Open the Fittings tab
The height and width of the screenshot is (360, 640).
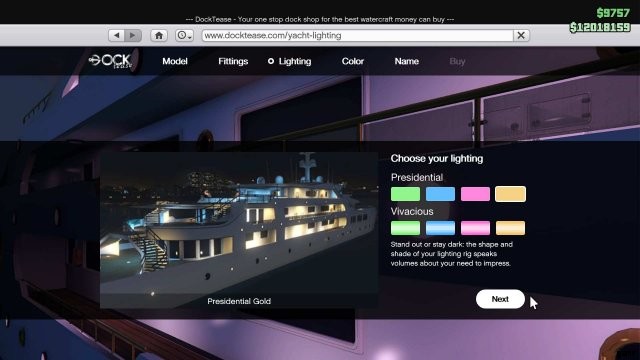tap(233, 61)
